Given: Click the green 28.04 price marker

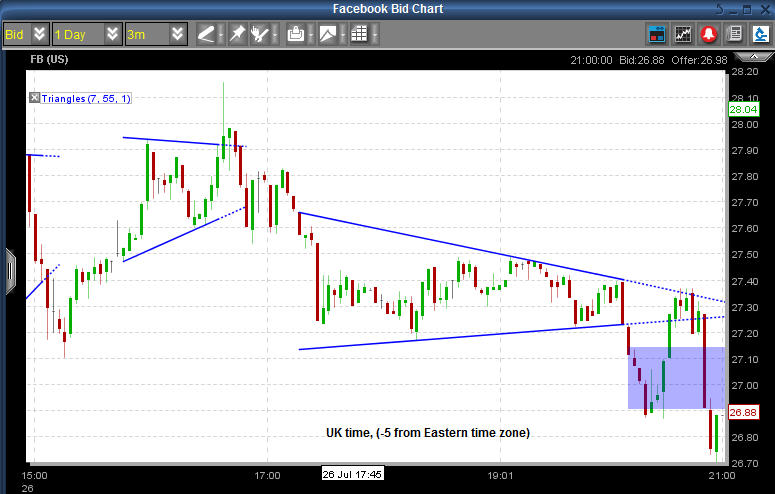Looking at the screenshot, I should [x=743, y=109].
